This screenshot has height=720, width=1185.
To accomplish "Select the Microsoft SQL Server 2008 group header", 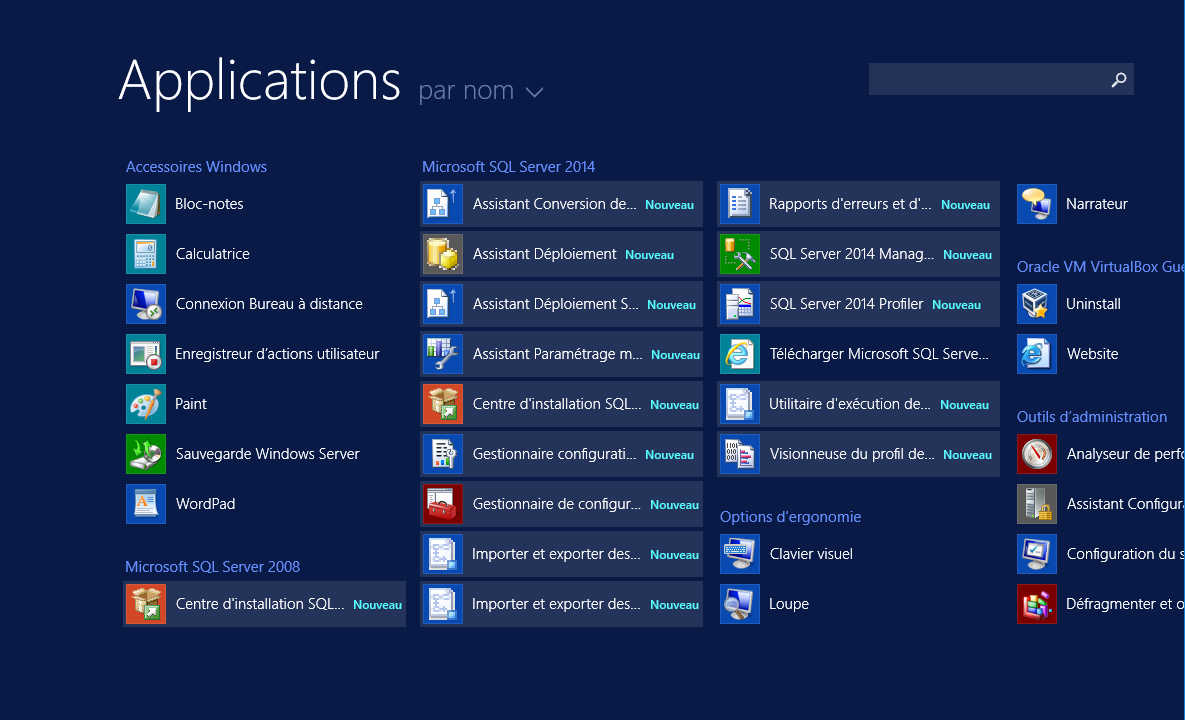I will pos(212,567).
